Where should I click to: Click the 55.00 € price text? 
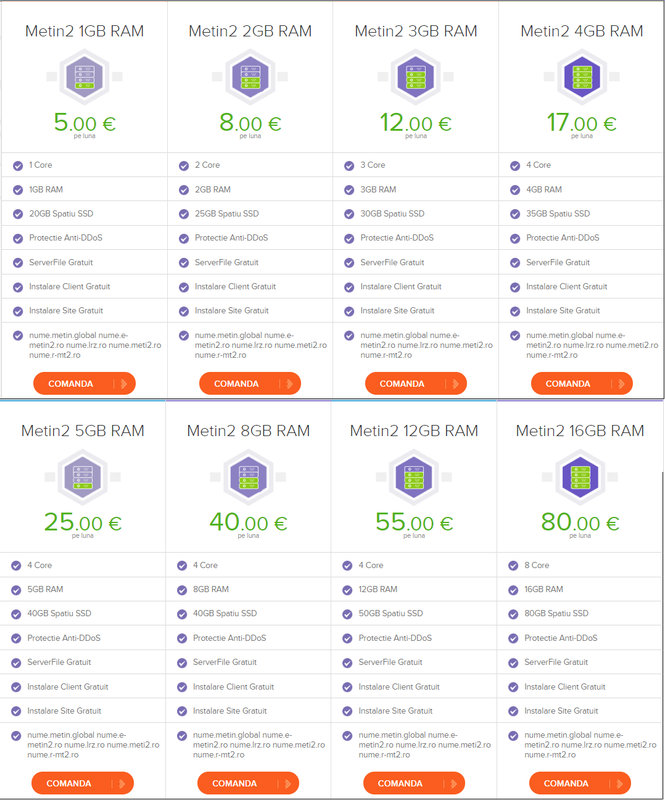click(414, 522)
